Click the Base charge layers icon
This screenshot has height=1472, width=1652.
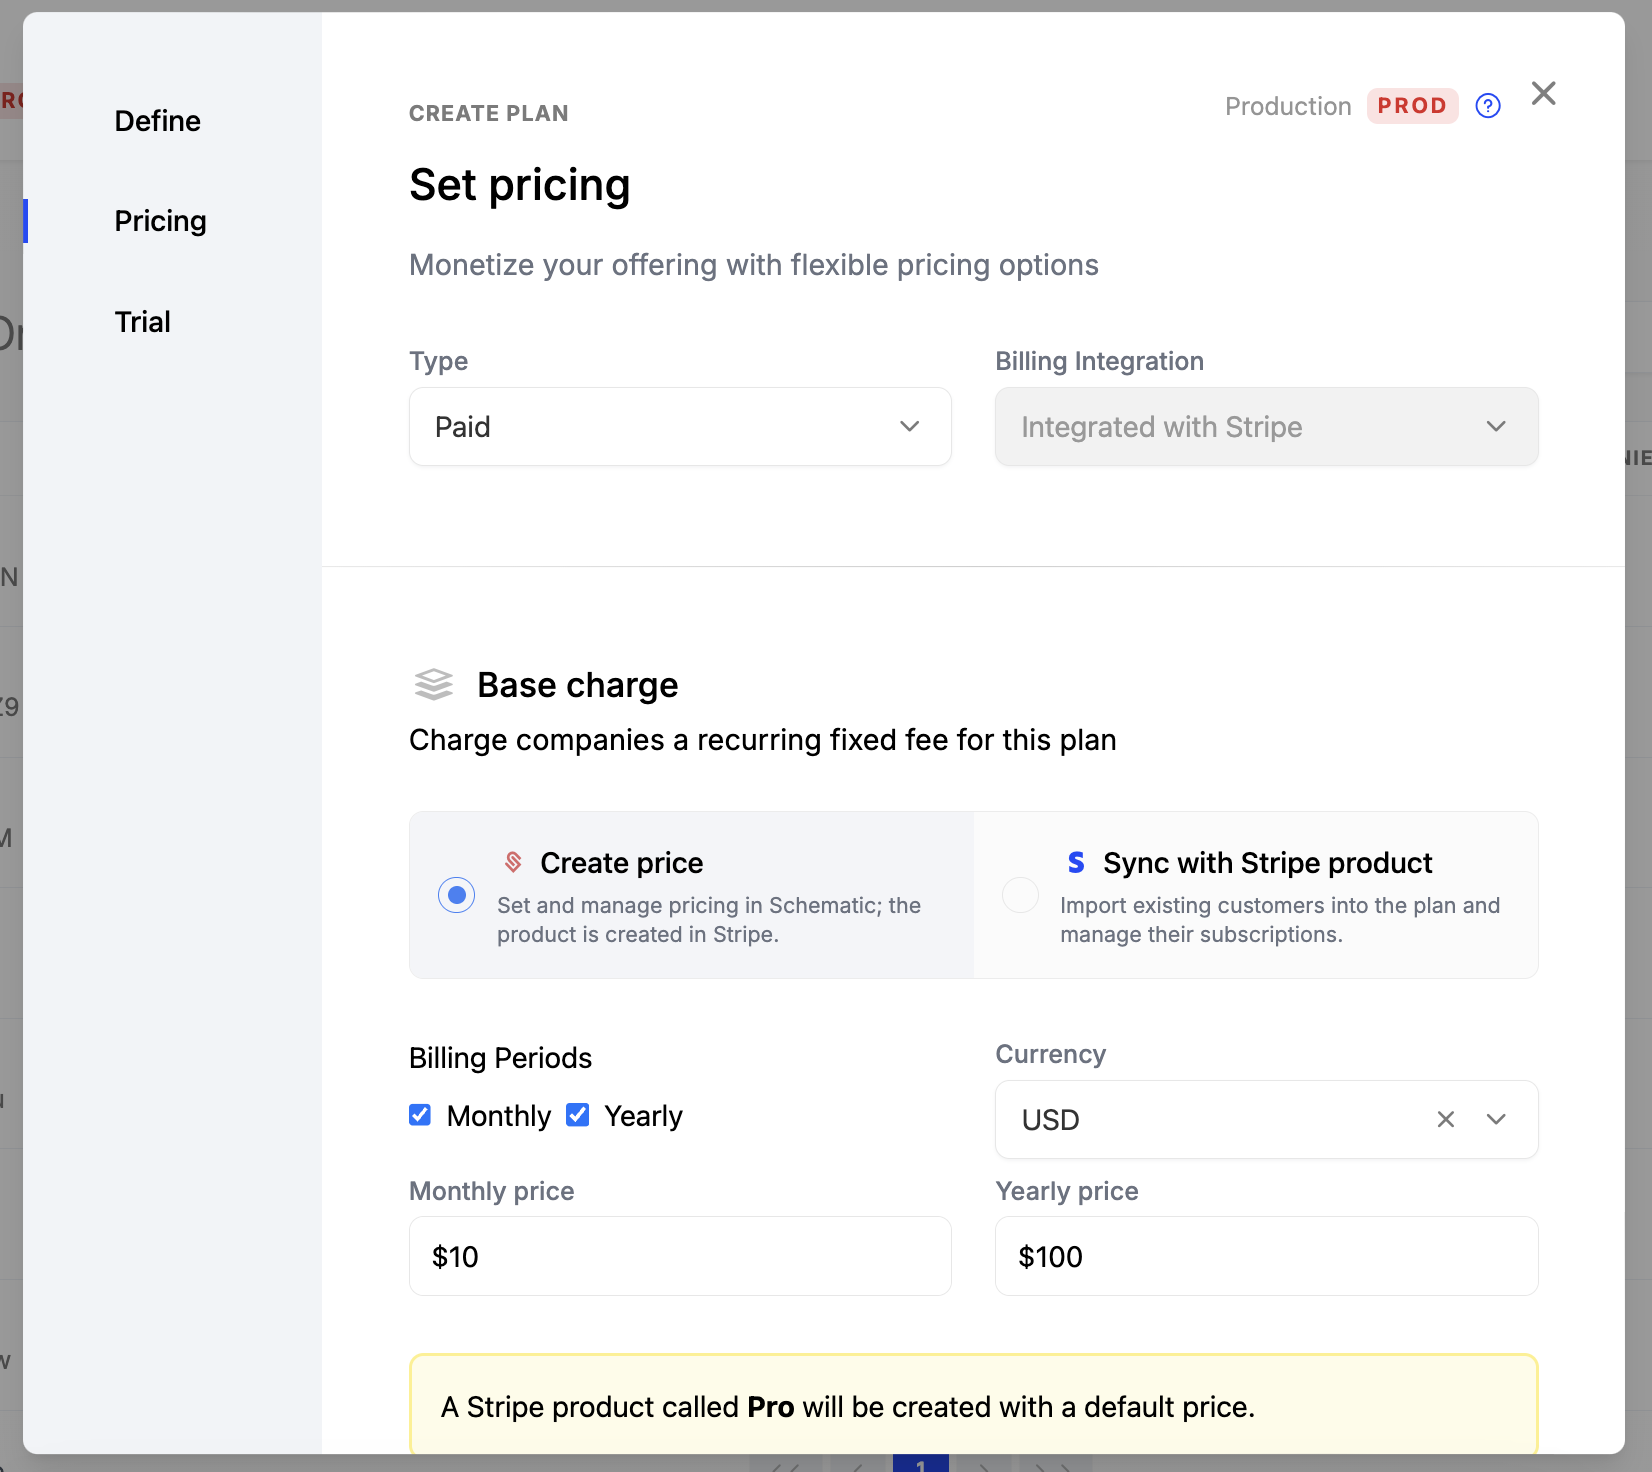[434, 685]
